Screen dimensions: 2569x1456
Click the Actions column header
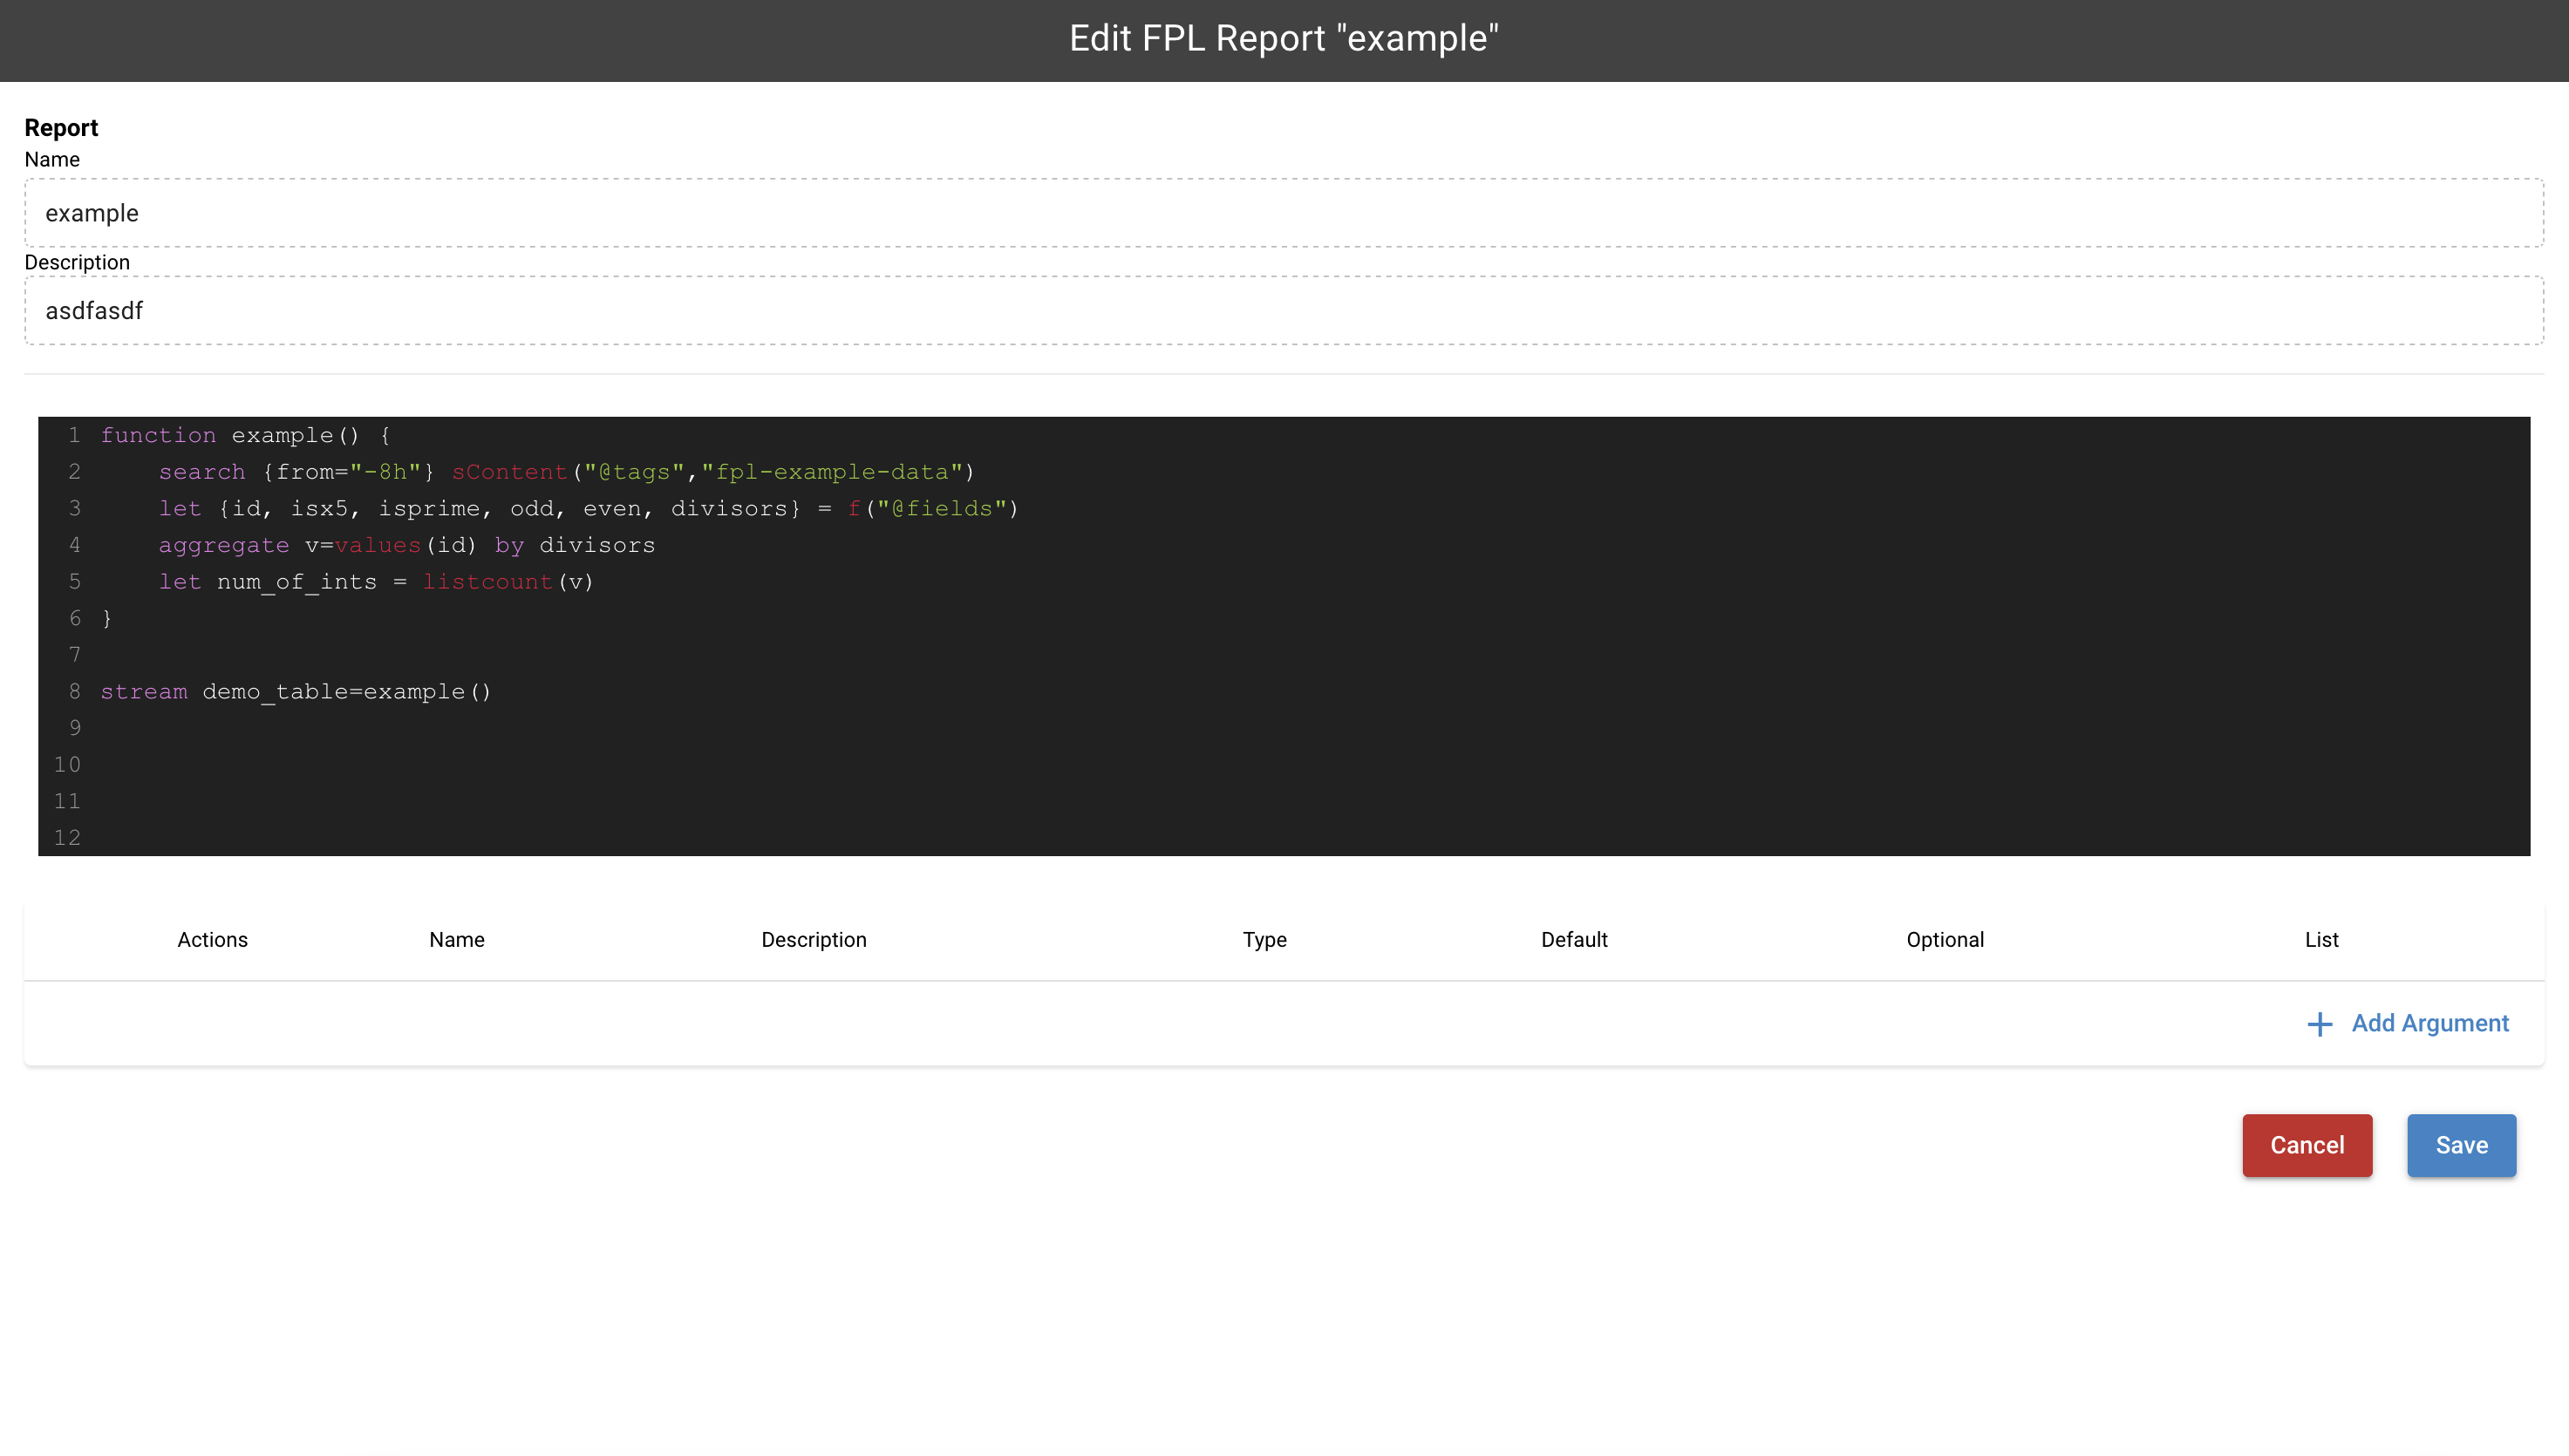(x=213, y=940)
